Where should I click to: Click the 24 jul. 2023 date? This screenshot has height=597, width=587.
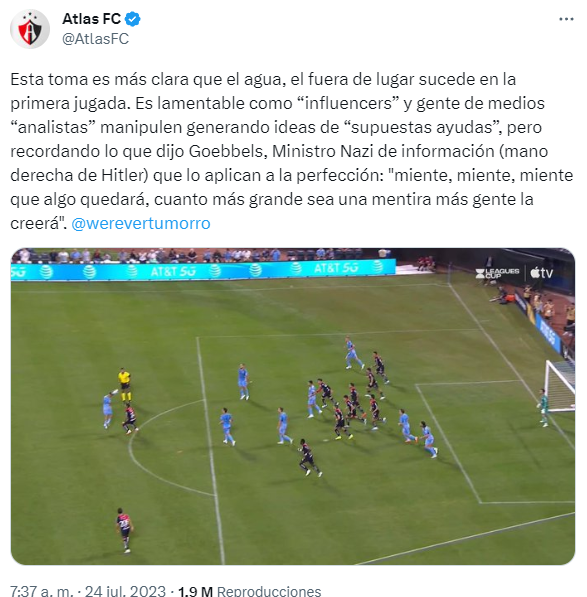[x=125, y=591]
